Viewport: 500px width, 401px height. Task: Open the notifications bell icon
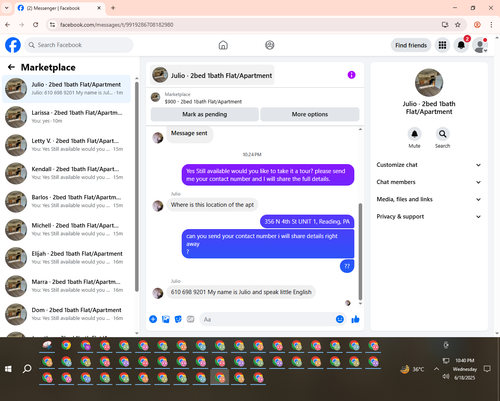click(461, 45)
